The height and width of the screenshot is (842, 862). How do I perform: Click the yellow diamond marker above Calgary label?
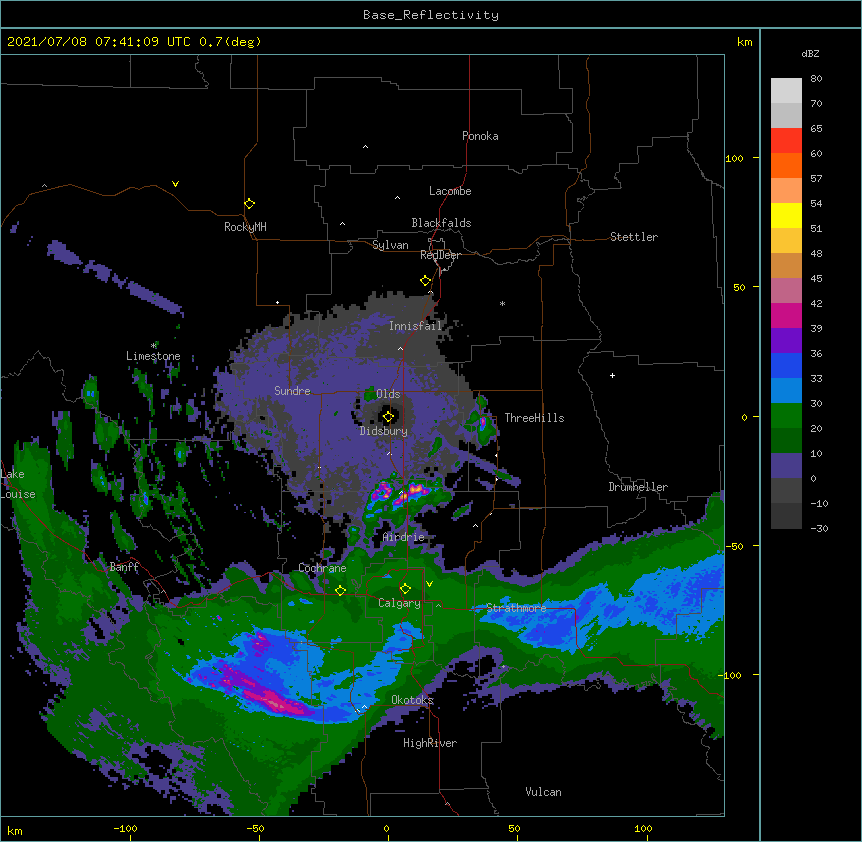pos(405,589)
